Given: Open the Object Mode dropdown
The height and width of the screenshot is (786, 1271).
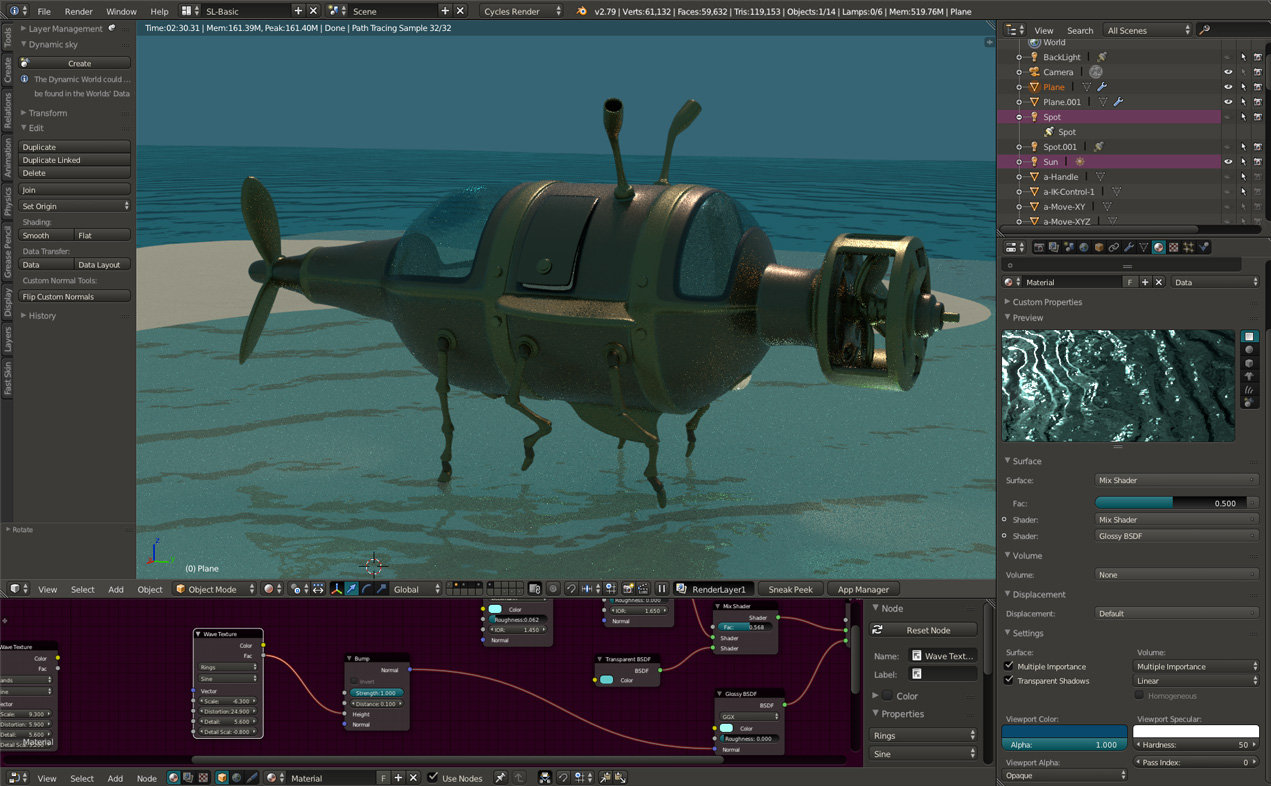Looking at the screenshot, I should tap(215, 589).
